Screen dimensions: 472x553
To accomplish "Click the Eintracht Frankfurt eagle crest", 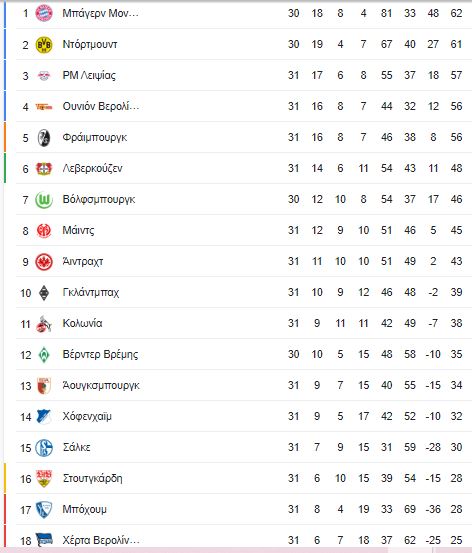I will [x=44, y=262].
